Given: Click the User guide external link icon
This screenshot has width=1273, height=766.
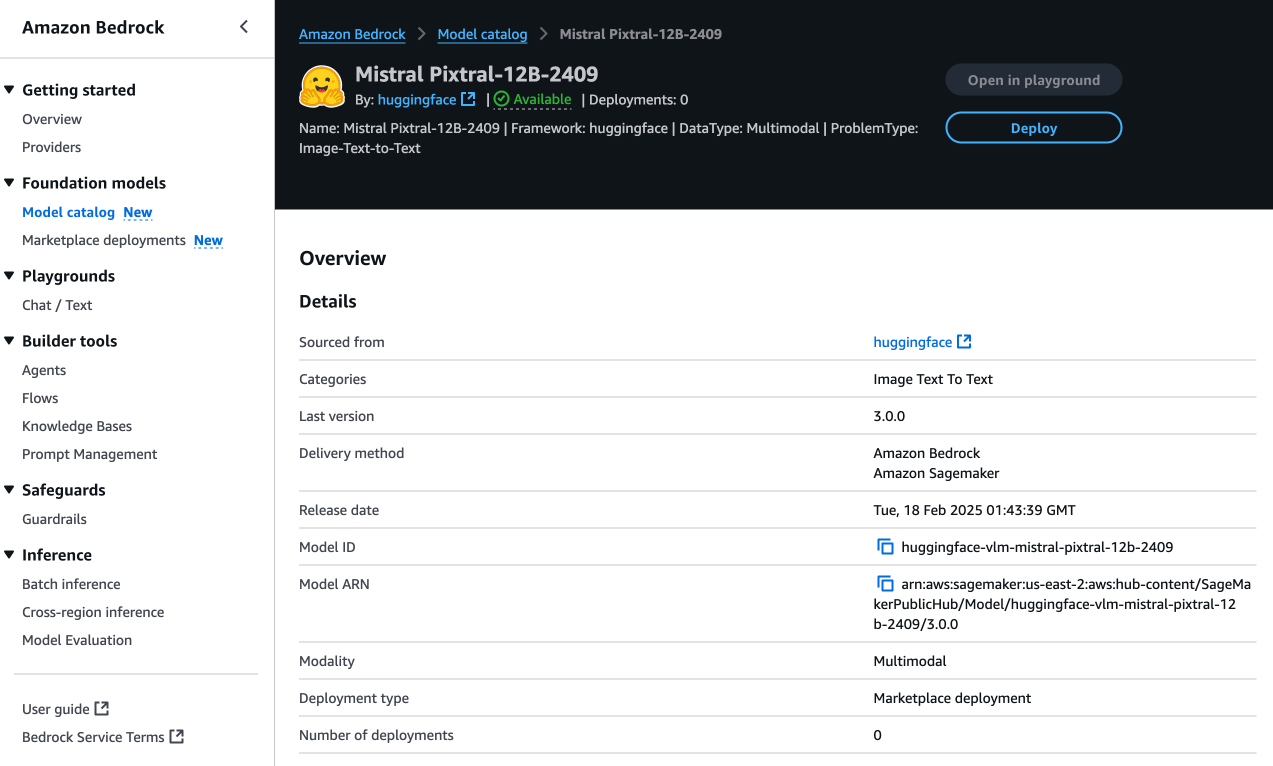Looking at the screenshot, I should coord(101,709).
